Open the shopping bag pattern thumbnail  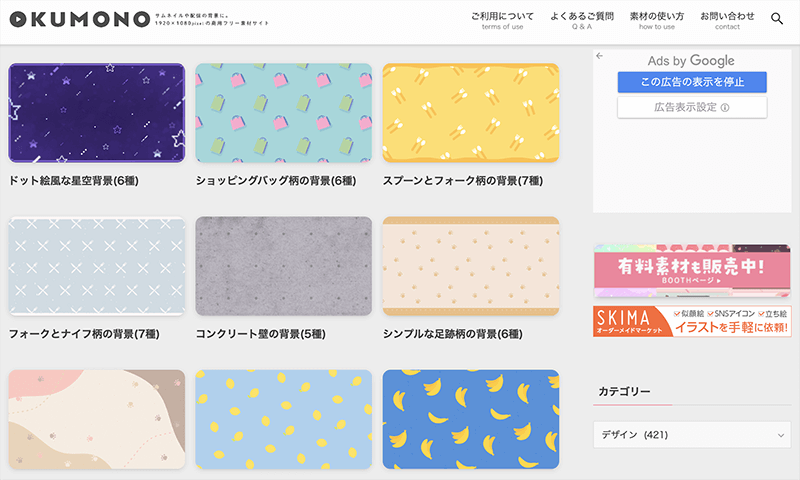coord(284,113)
